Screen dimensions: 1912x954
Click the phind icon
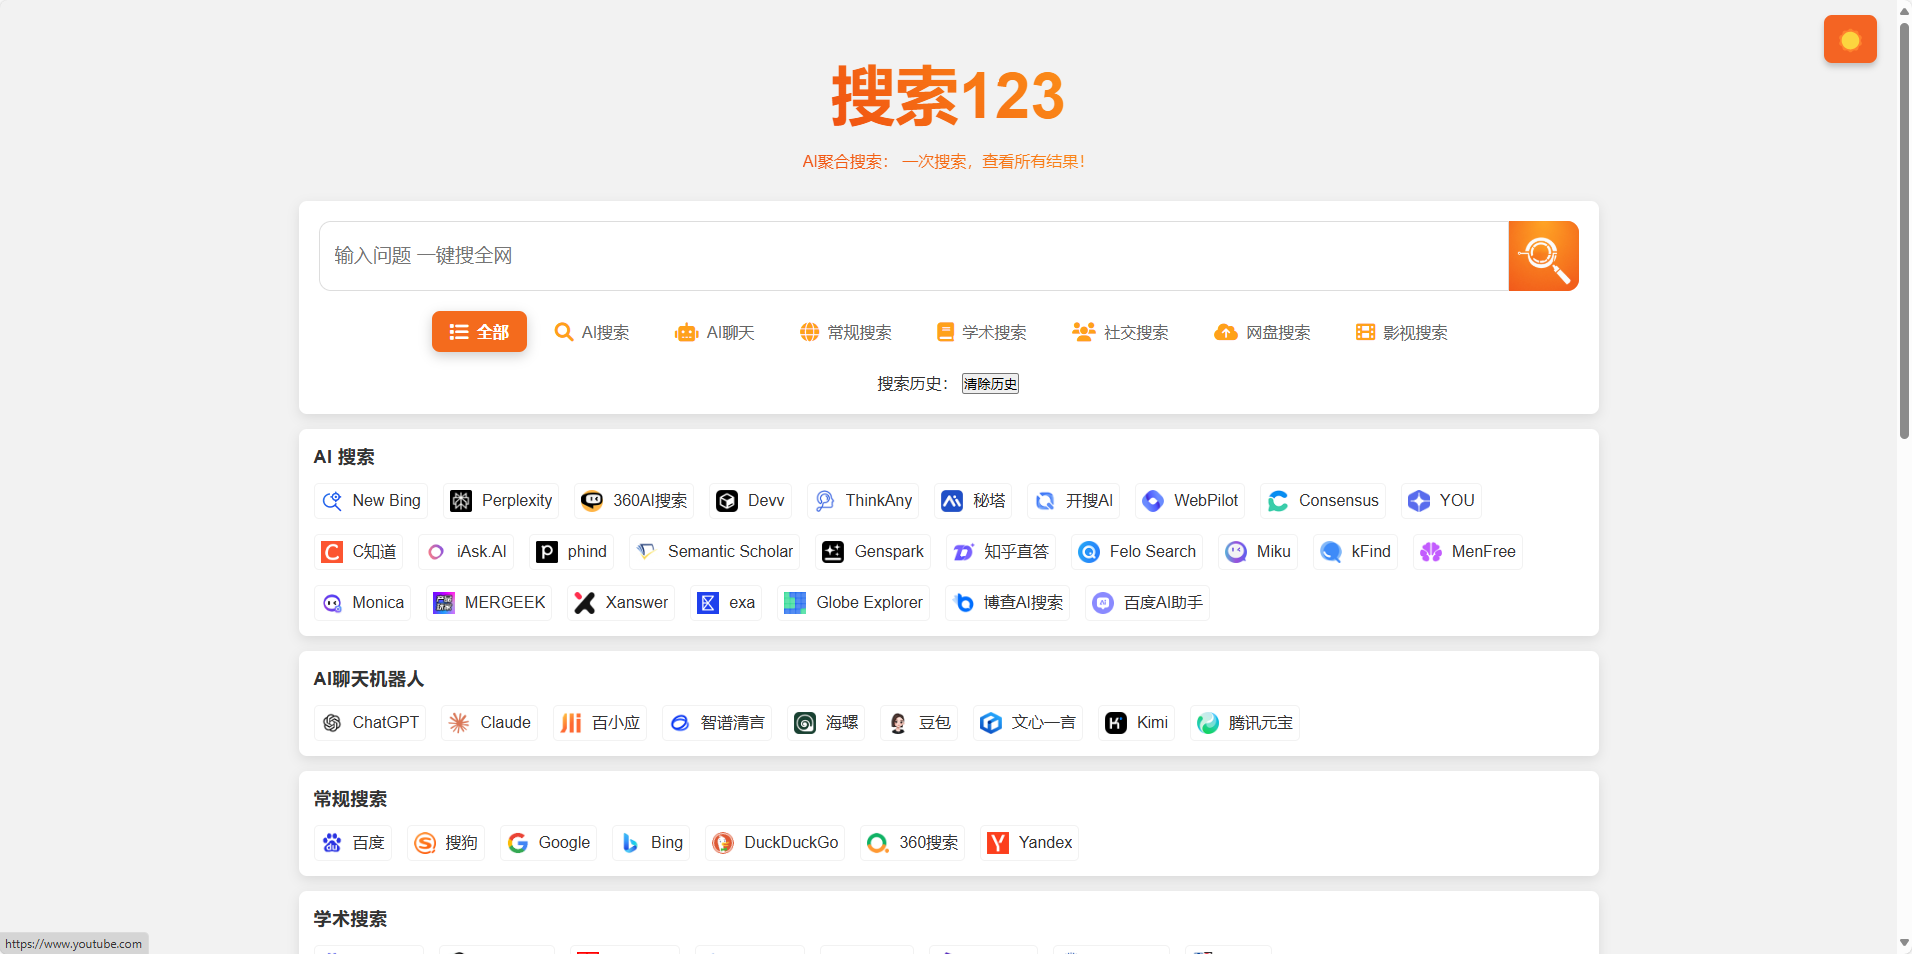(x=547, y=552)
